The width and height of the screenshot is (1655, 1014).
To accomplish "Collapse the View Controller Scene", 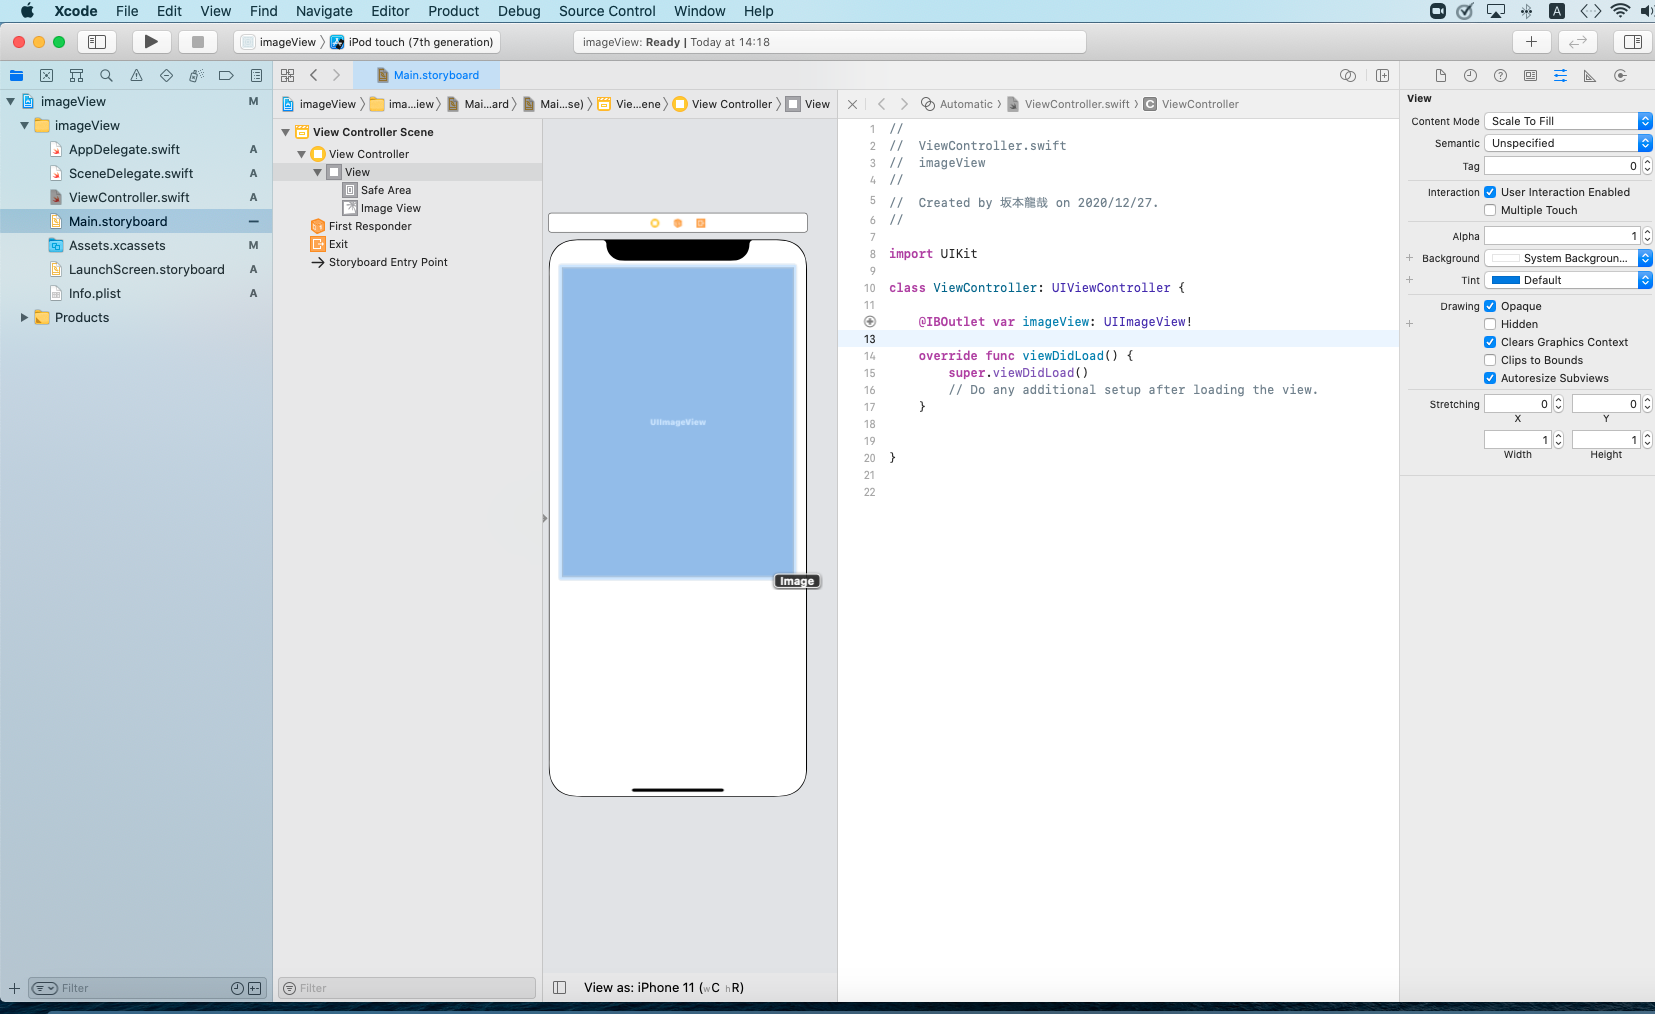I will (x=286, y=132).
